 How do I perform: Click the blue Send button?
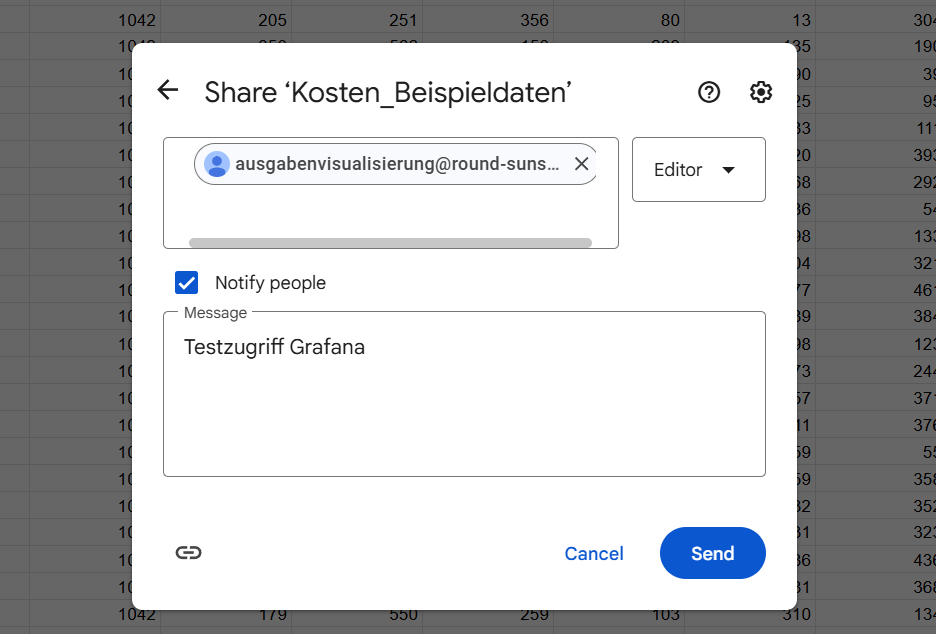[x=712, y=553]
